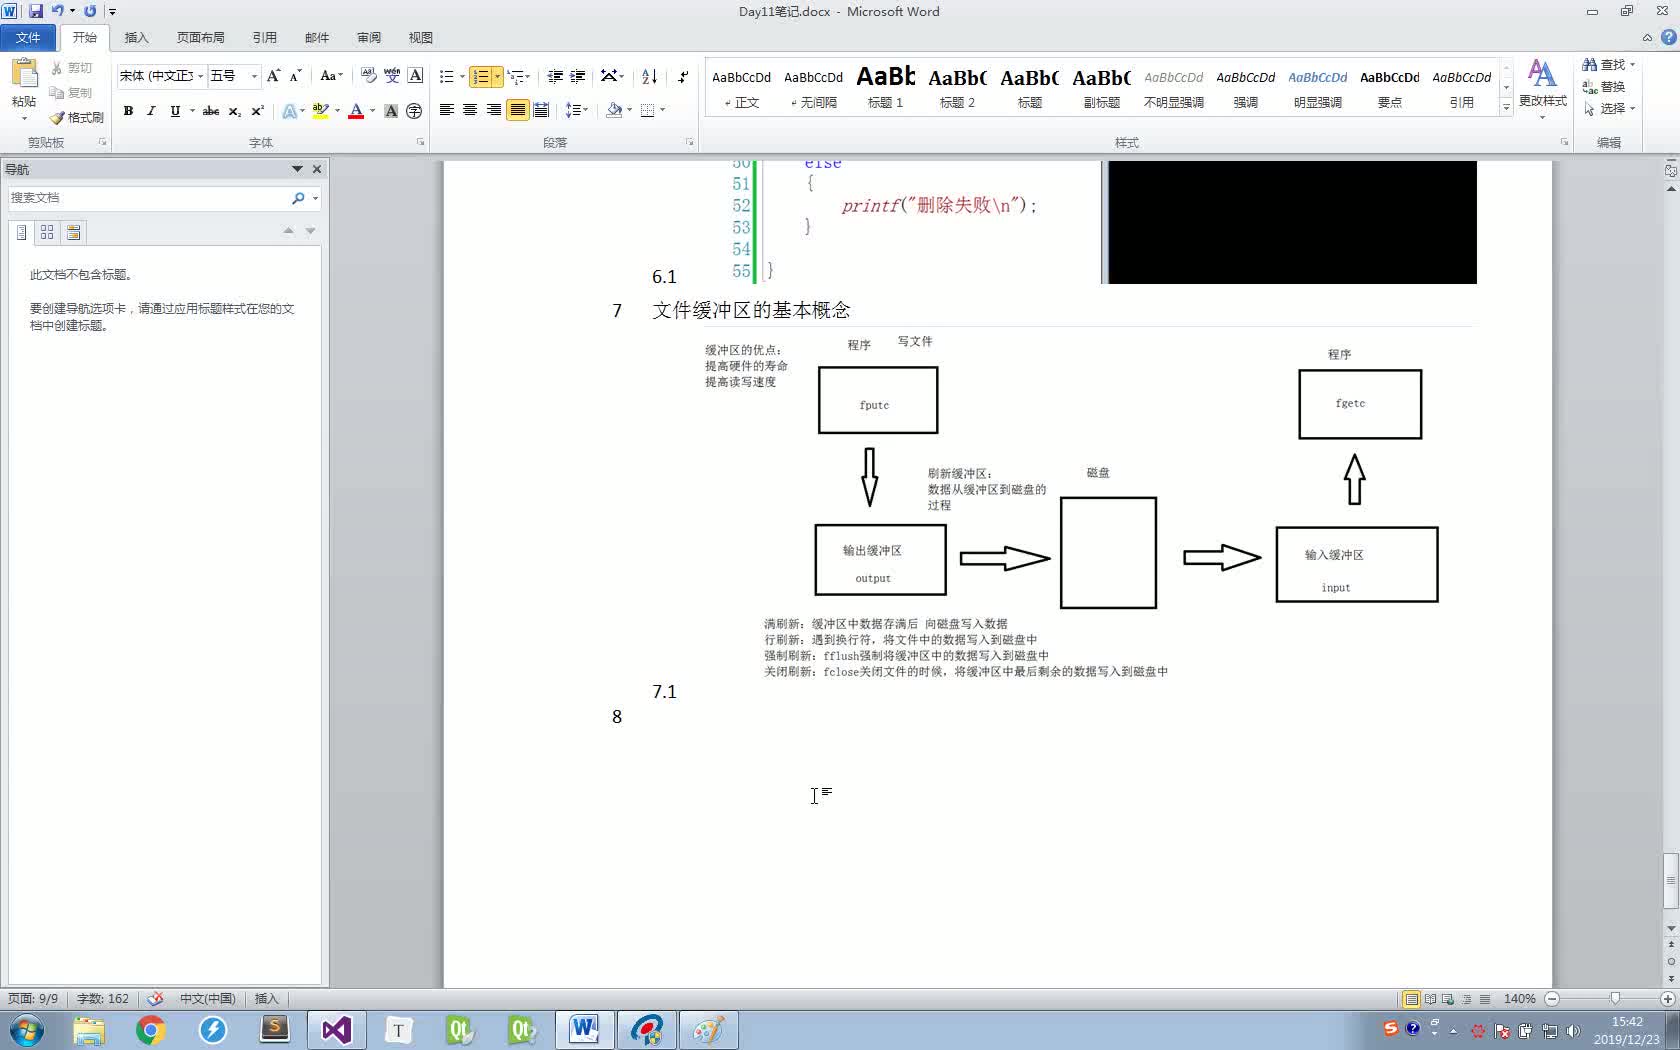This screenshot has width=1680, height=1050.
Task: Open the font name dropdown
Action: click(200, 76)
